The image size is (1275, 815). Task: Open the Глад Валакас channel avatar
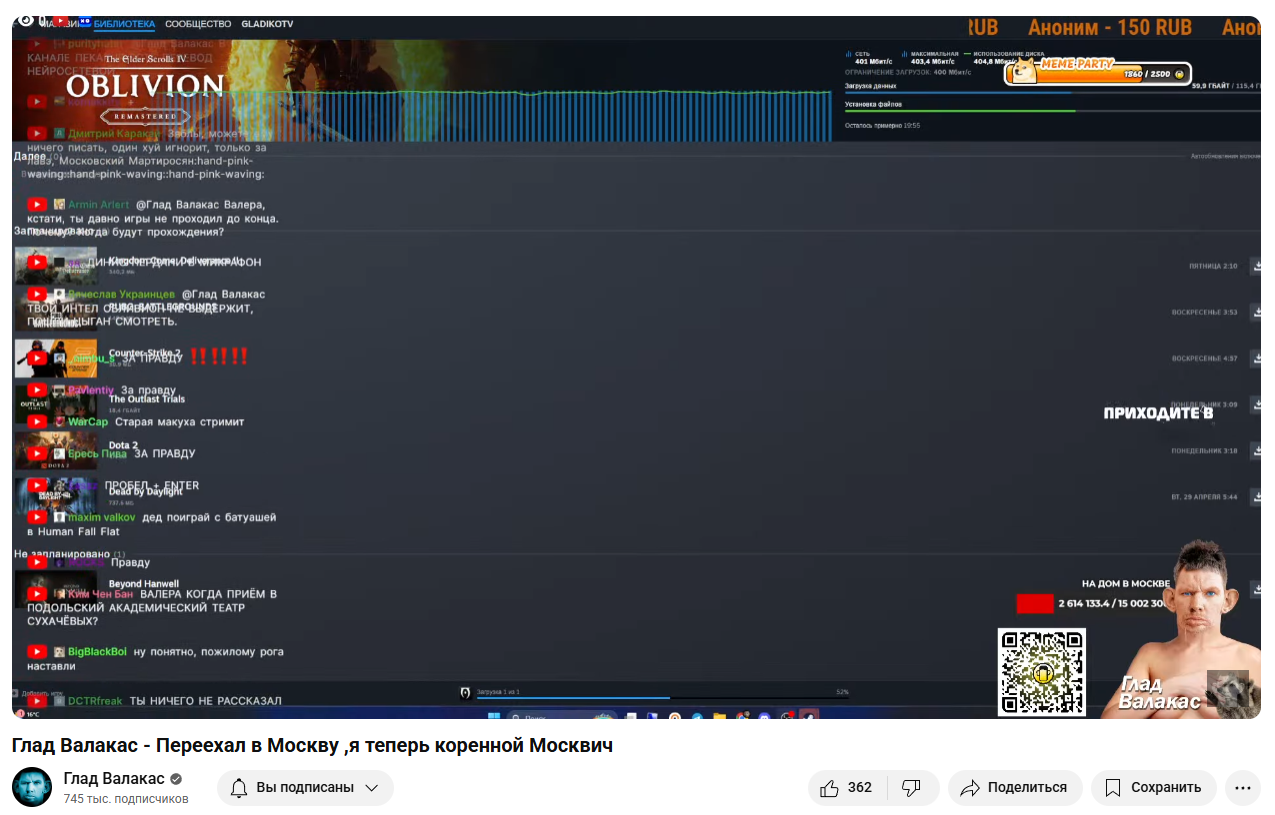[x=32, y=788]
